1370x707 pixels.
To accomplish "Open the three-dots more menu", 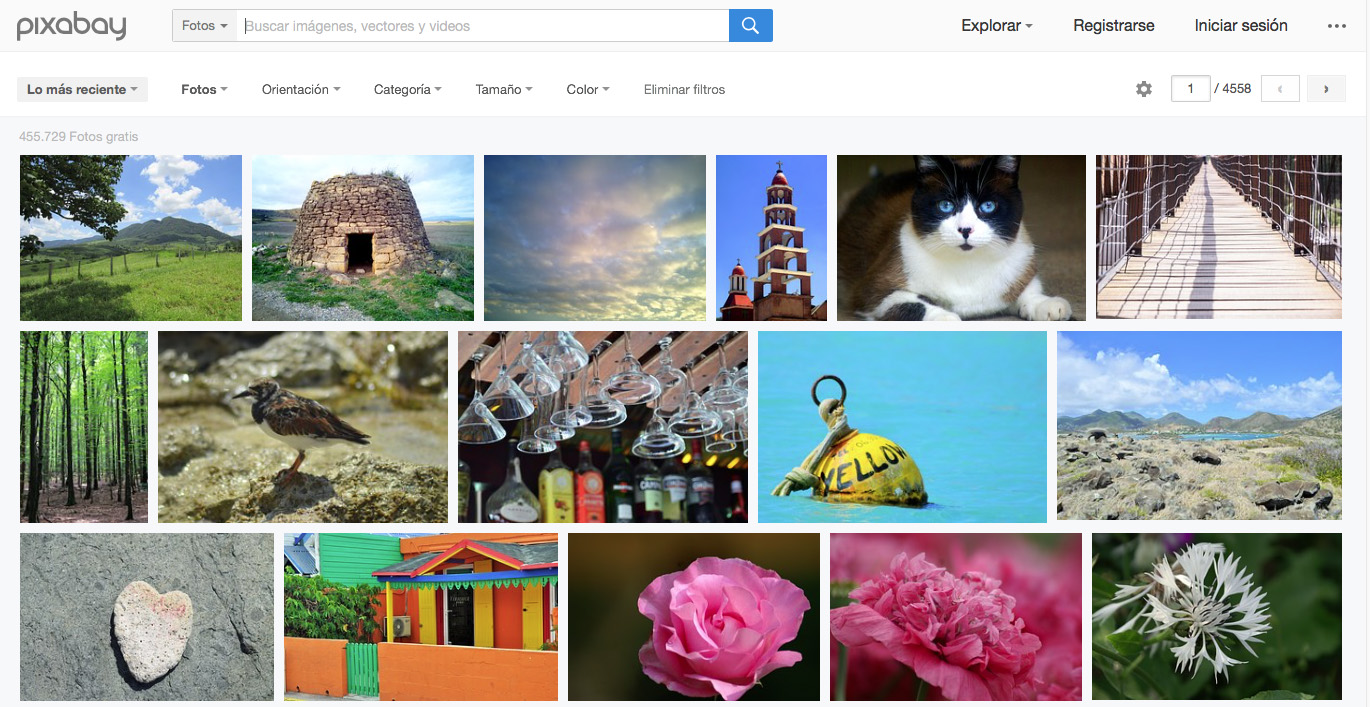I will click(1337, 26).
